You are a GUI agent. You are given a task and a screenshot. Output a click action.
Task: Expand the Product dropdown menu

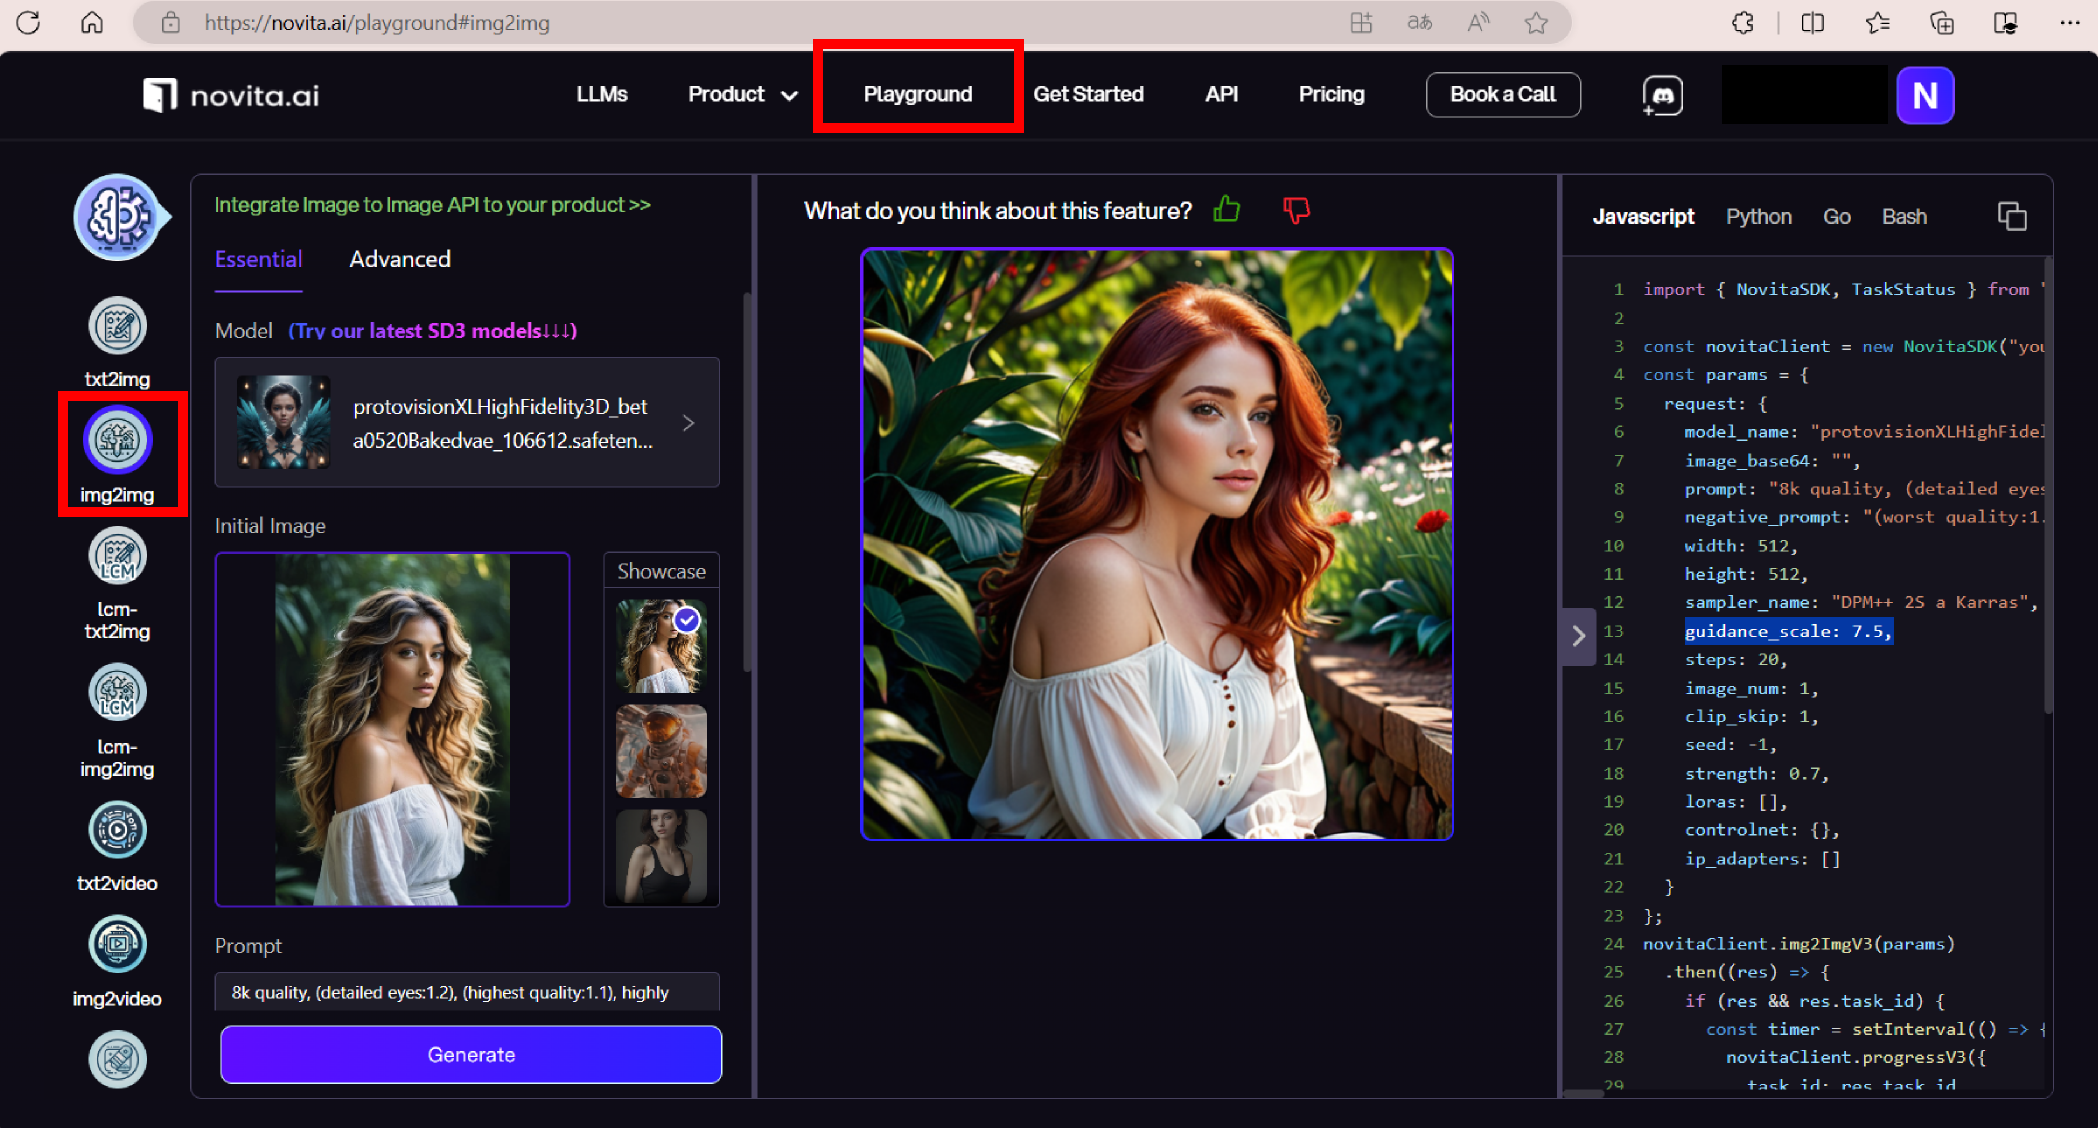742,95
